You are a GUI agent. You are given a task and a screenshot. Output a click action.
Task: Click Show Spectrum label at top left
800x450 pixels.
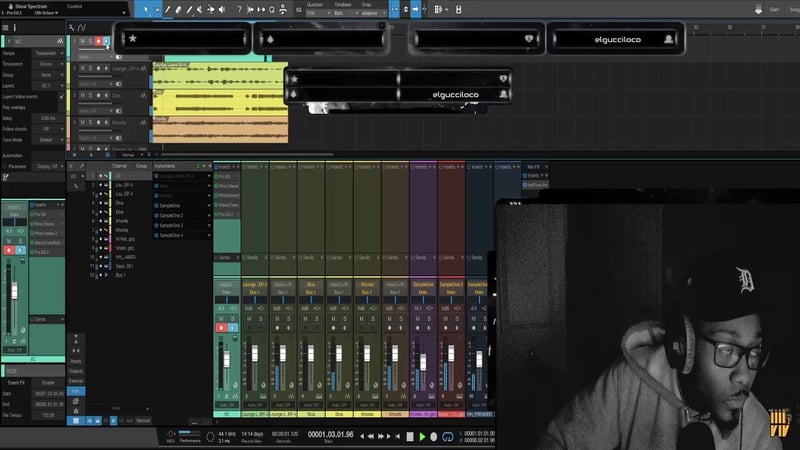click(31, 6)
